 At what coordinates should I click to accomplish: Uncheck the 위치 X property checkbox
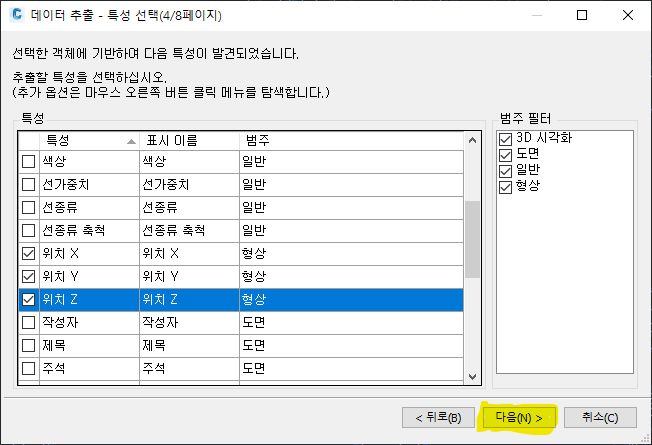28,253
